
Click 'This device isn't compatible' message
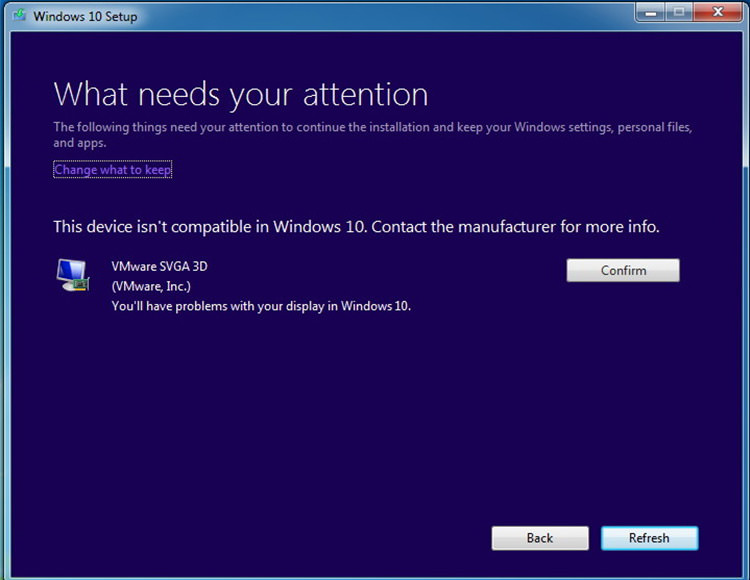(x=210, y=227)
